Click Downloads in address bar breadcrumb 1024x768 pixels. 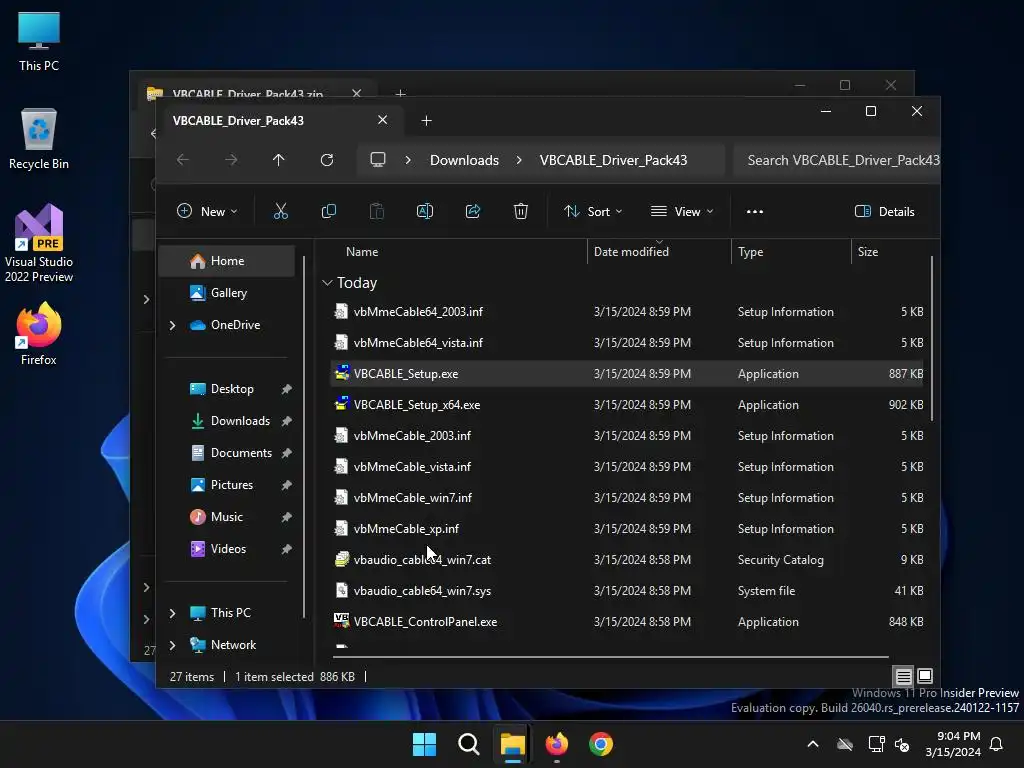pos(464,160)
